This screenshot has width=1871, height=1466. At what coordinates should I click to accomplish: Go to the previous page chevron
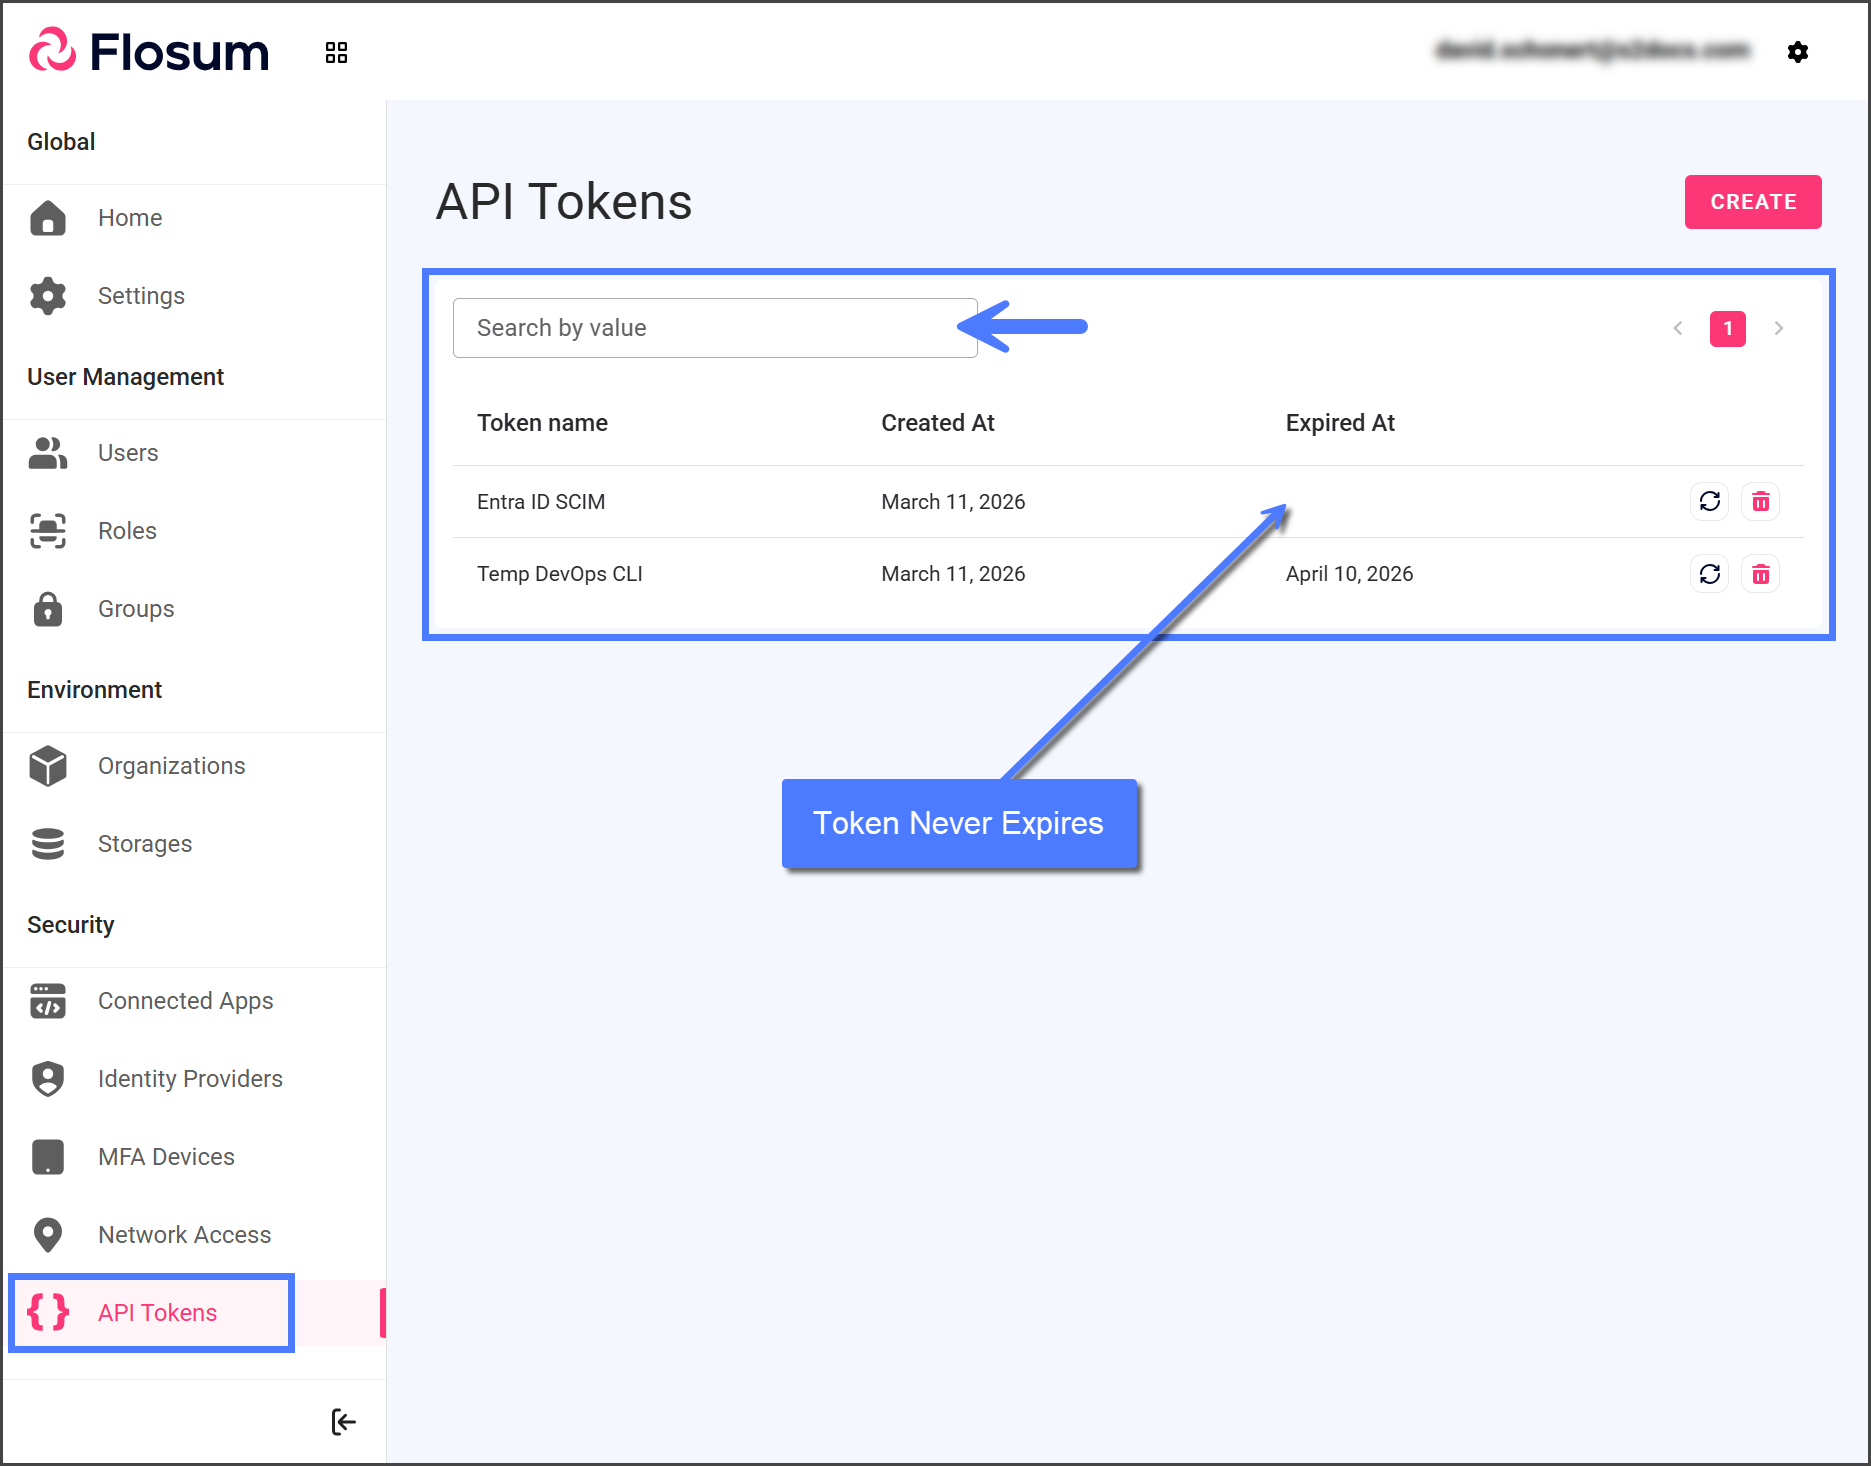point(1678,328)
